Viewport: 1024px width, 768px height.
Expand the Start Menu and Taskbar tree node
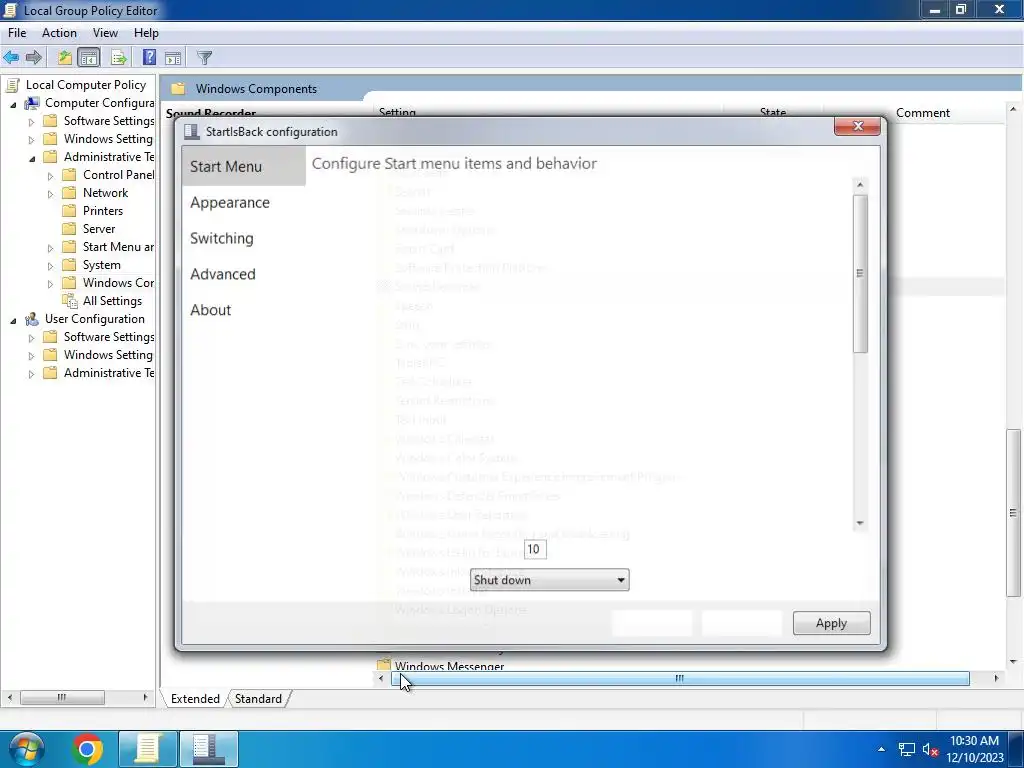[50, 248]
